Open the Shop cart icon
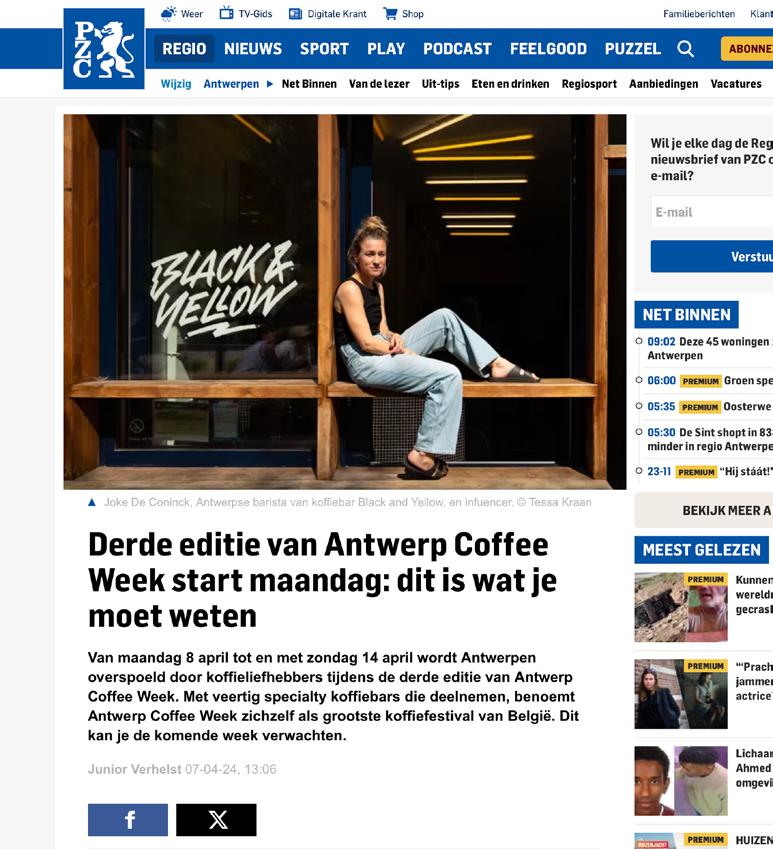Screen dimensions: 773x849 [x=390, y=14]
